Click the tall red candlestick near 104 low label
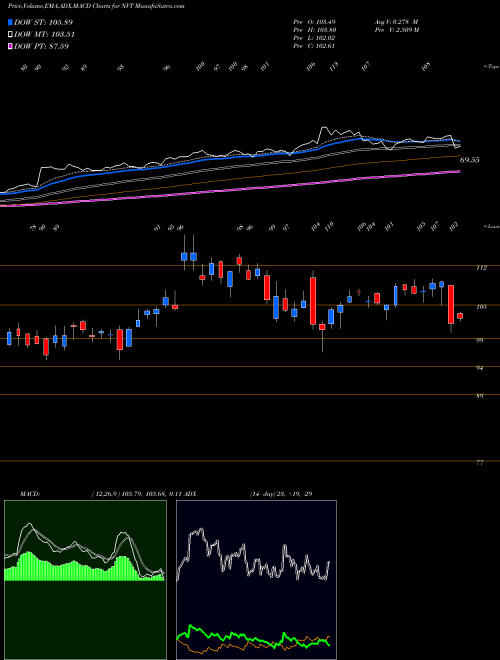 pyautogui.click(x=313, y=301)
